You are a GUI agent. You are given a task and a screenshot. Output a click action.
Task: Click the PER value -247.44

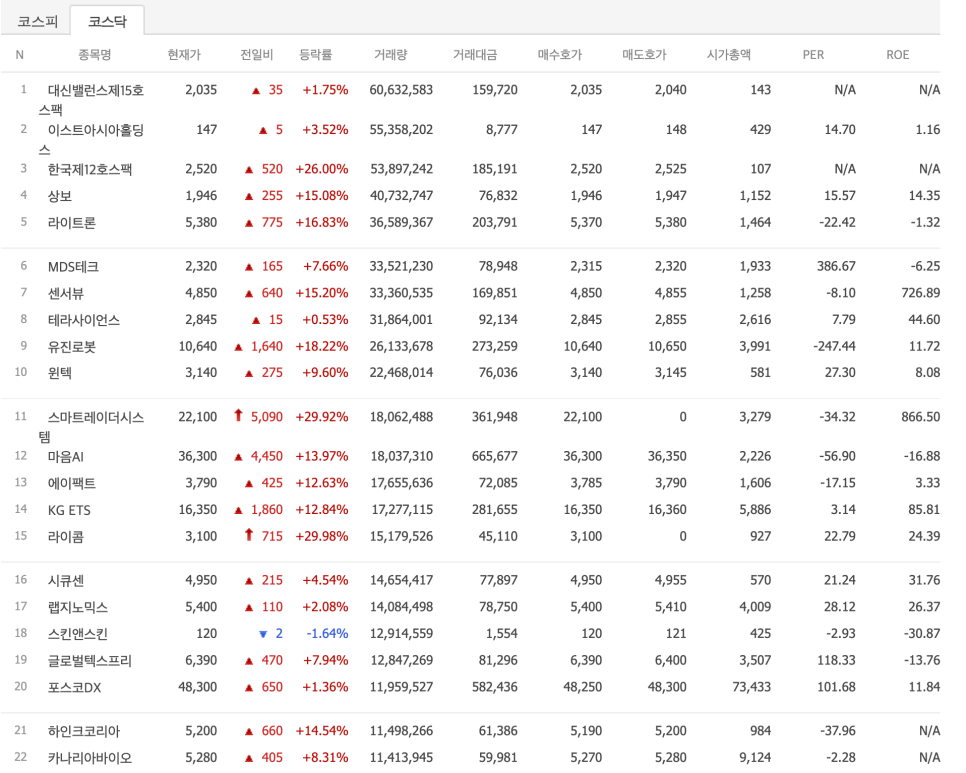coord(834,346)
